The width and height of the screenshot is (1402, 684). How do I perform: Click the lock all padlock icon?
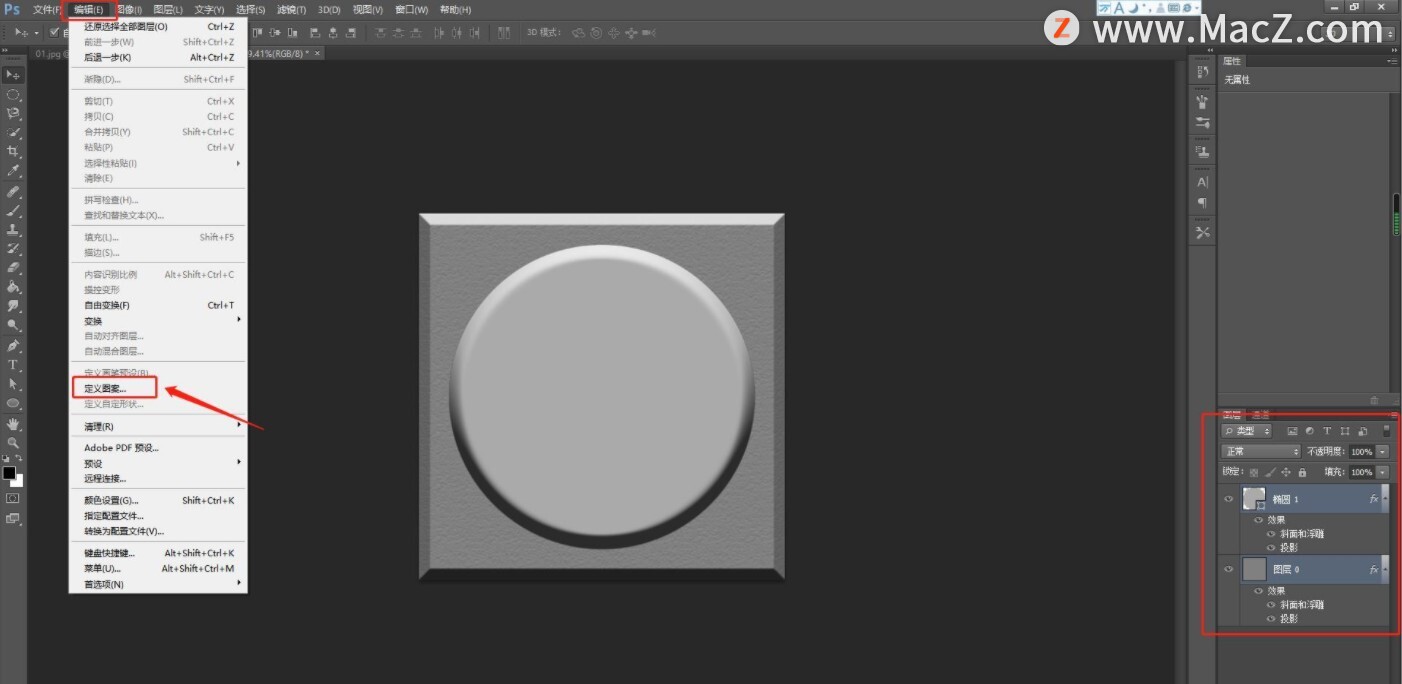pyautogui.click(x=1302, y=472)
